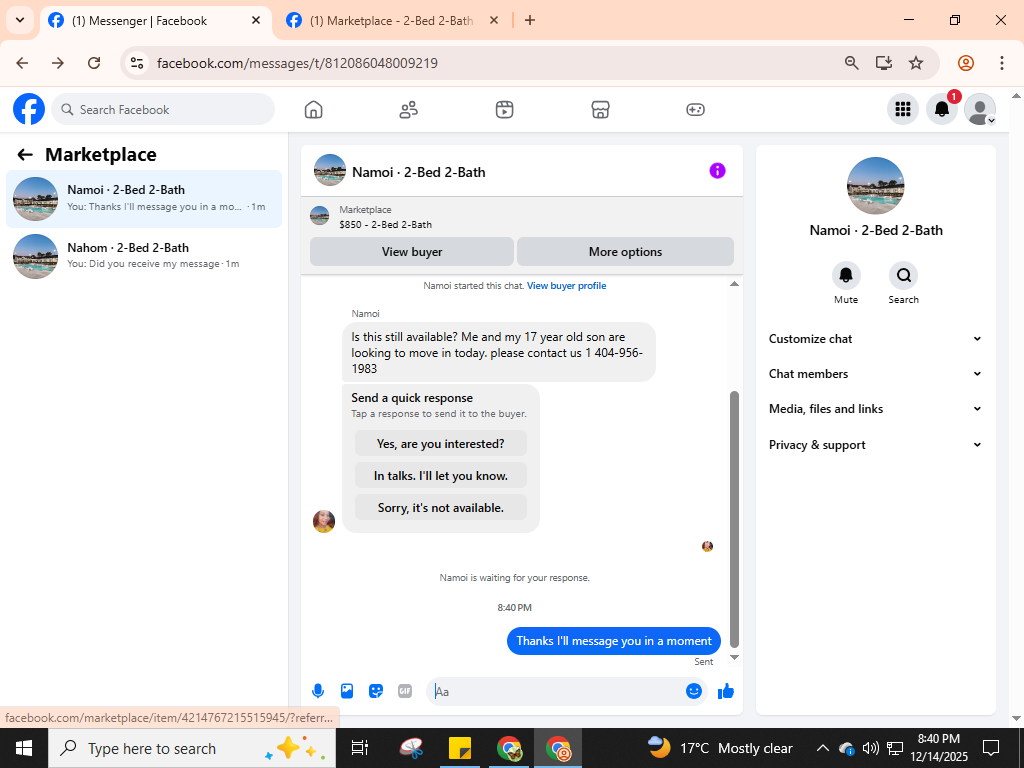Expand Media, files and links section
Viewport: 1024px width, 768px height.
point(875,409)
